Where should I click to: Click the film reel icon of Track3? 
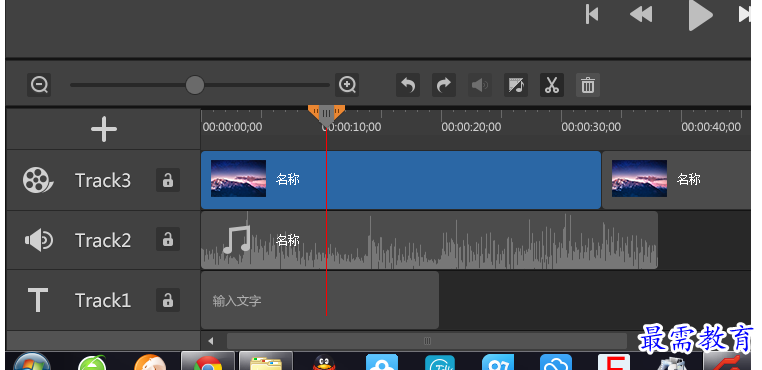pyautogui.click(x=38, y=180)
